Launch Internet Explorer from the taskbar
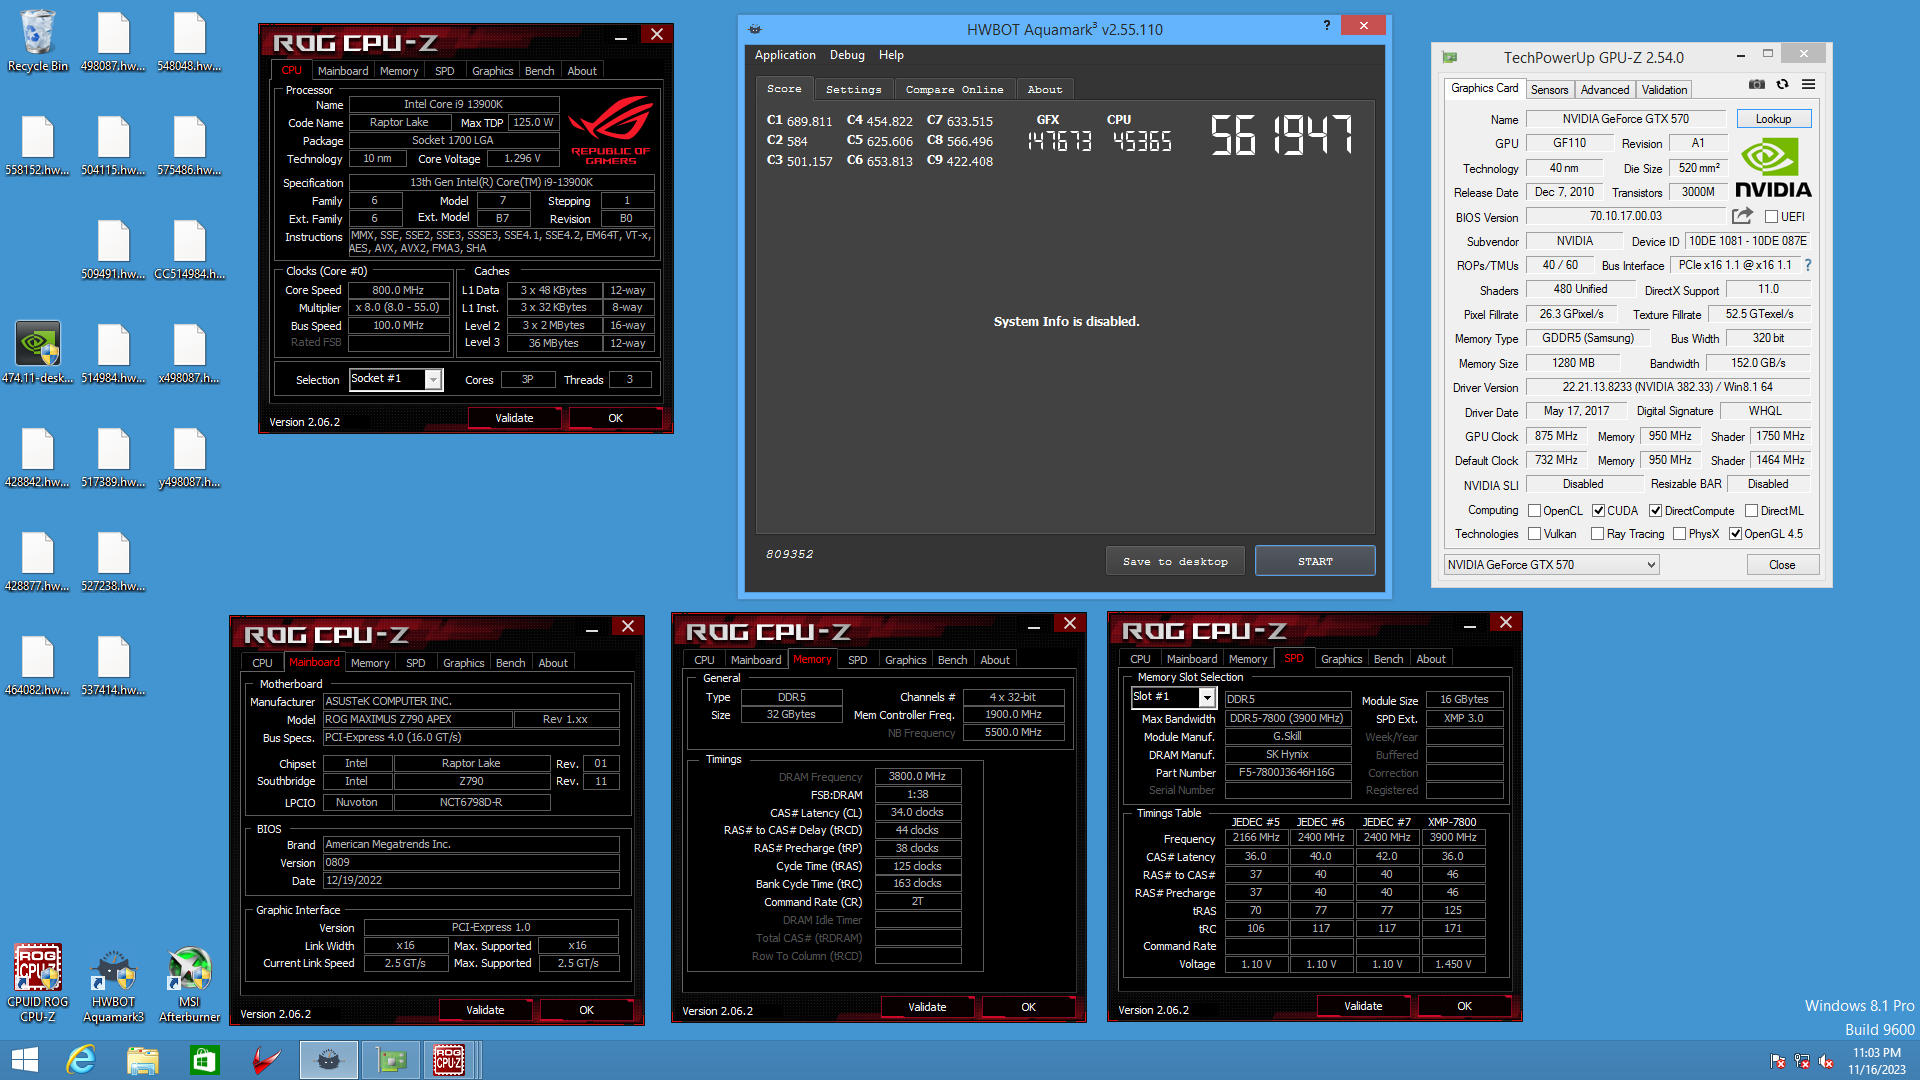 click(x=81, y=1060)
